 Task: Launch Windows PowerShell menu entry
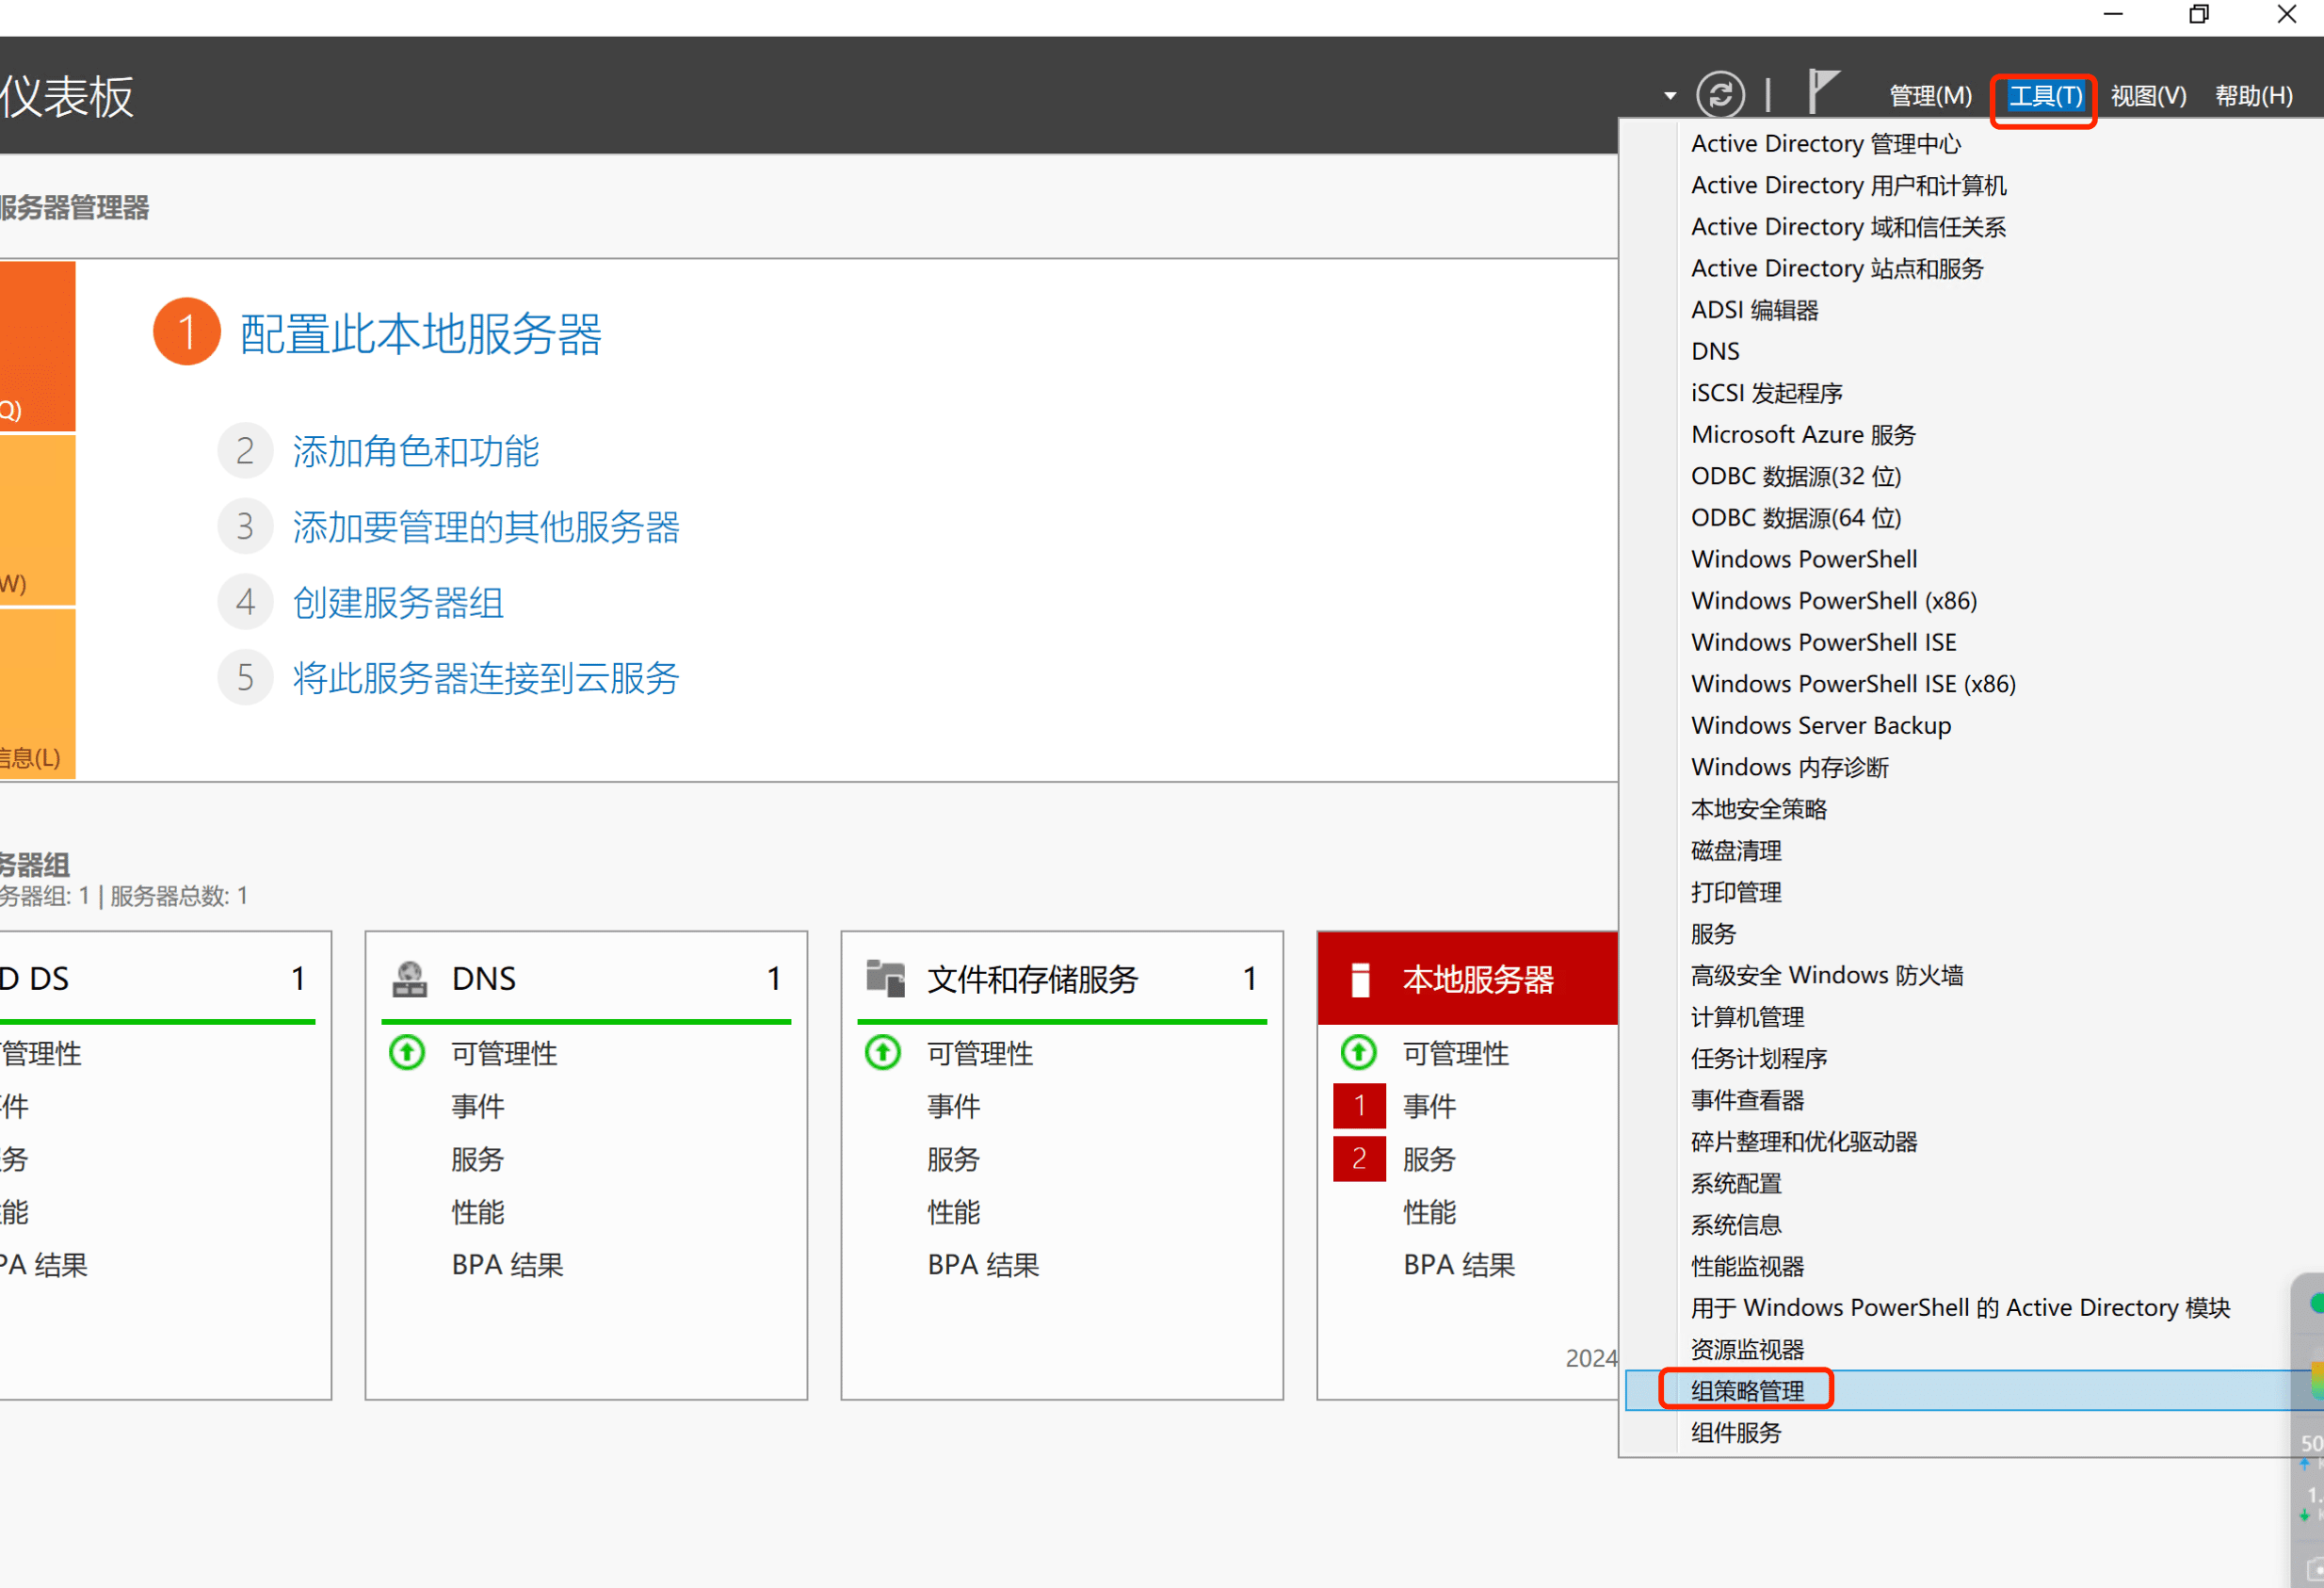click(1804, 559)
